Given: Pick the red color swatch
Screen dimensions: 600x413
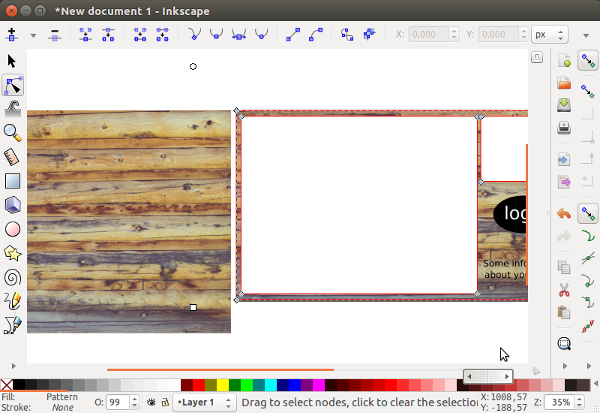Looking at the screenshot, I should click(199, 385).
